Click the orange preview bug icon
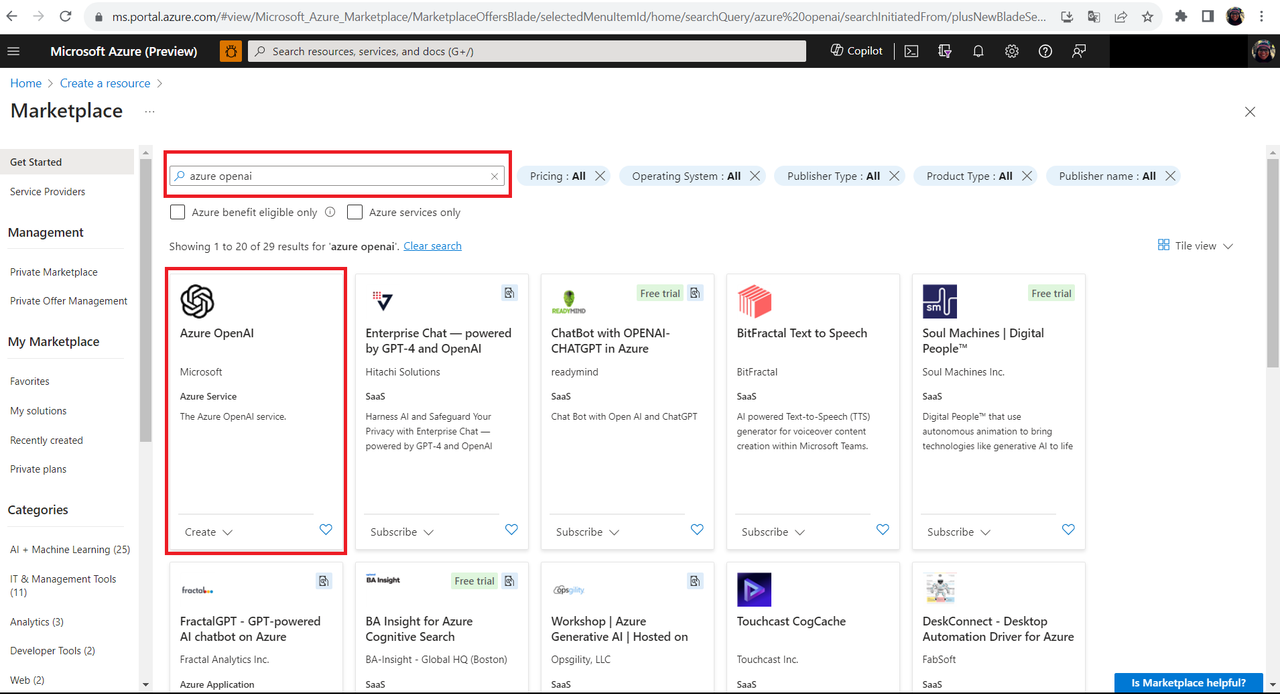This screenshot has width=1280, height=694. tap(230, 51)
